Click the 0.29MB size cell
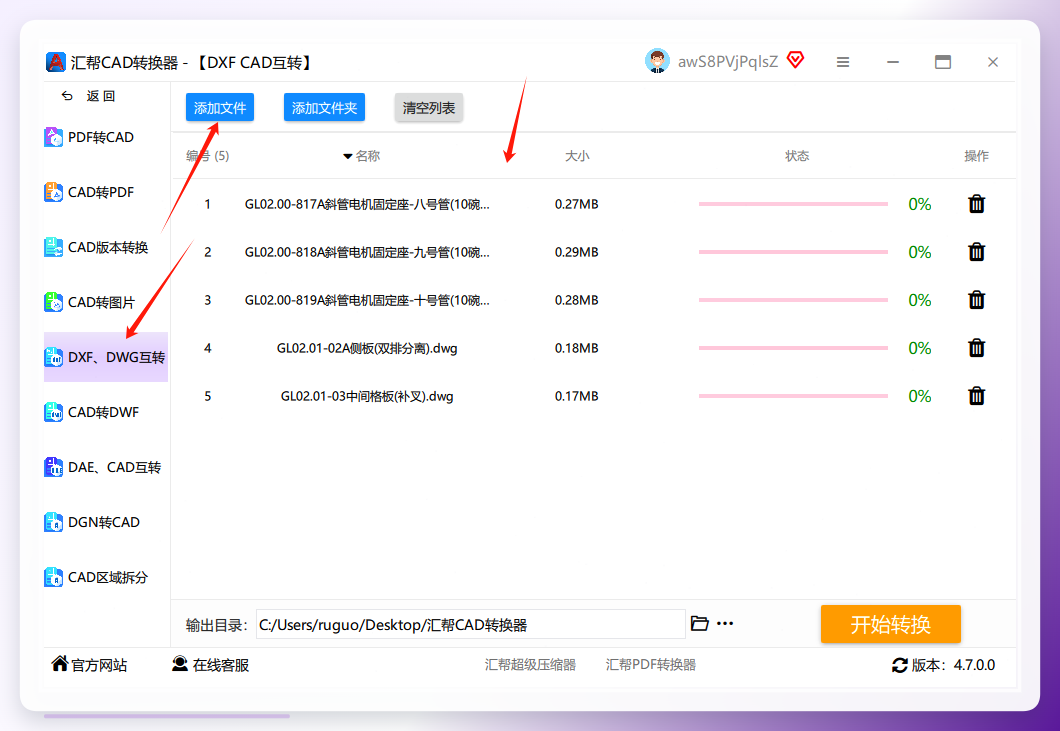Viewport: 1060px width, 731px height. click(x=577, y=252)
